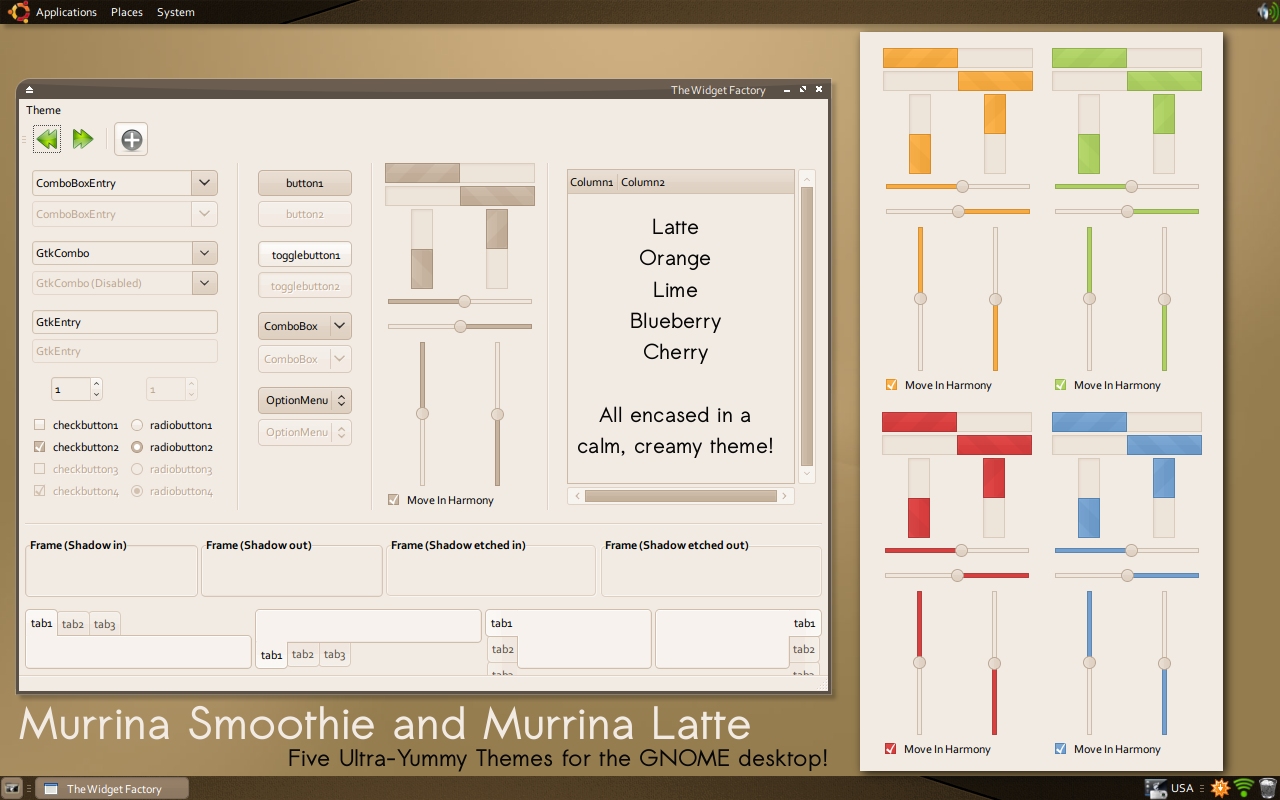Open the System menu
The height and width of the screenshot is (800, 1280).
point(176,12)
